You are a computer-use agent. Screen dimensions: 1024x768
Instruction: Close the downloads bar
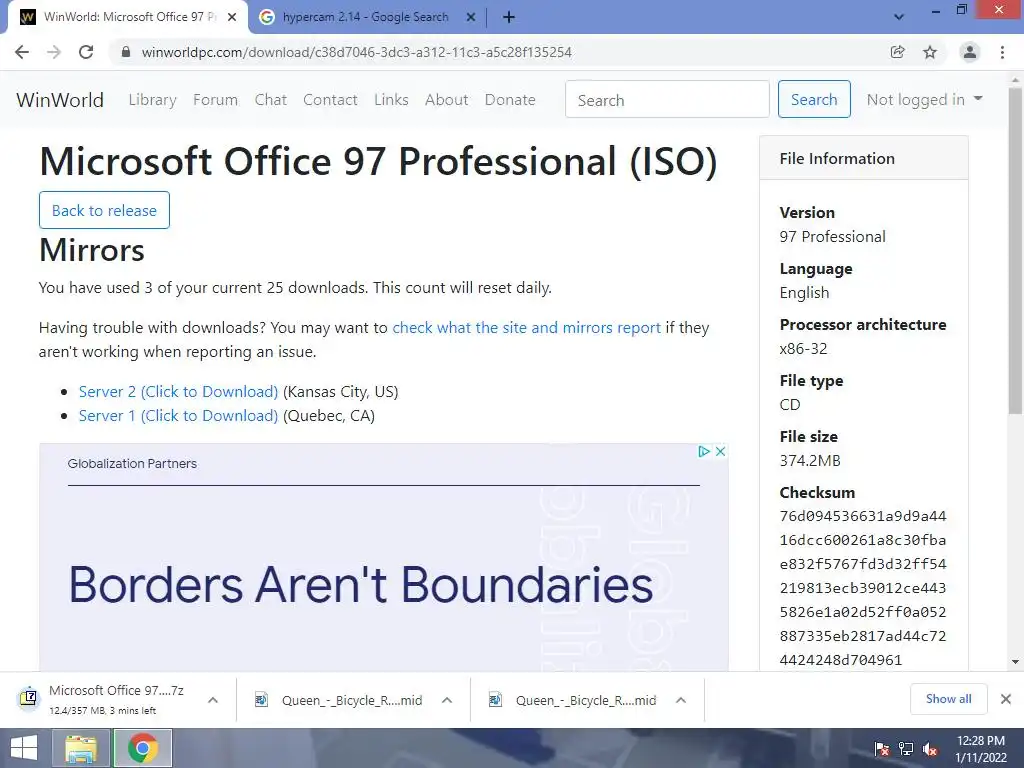(x=1006, y=699)
